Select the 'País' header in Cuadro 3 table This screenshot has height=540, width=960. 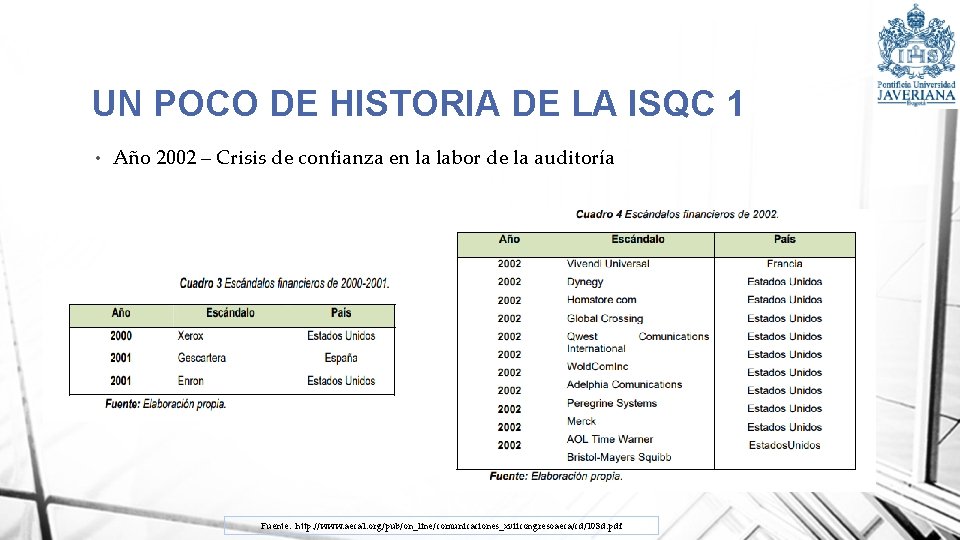[x=340, y=313]
